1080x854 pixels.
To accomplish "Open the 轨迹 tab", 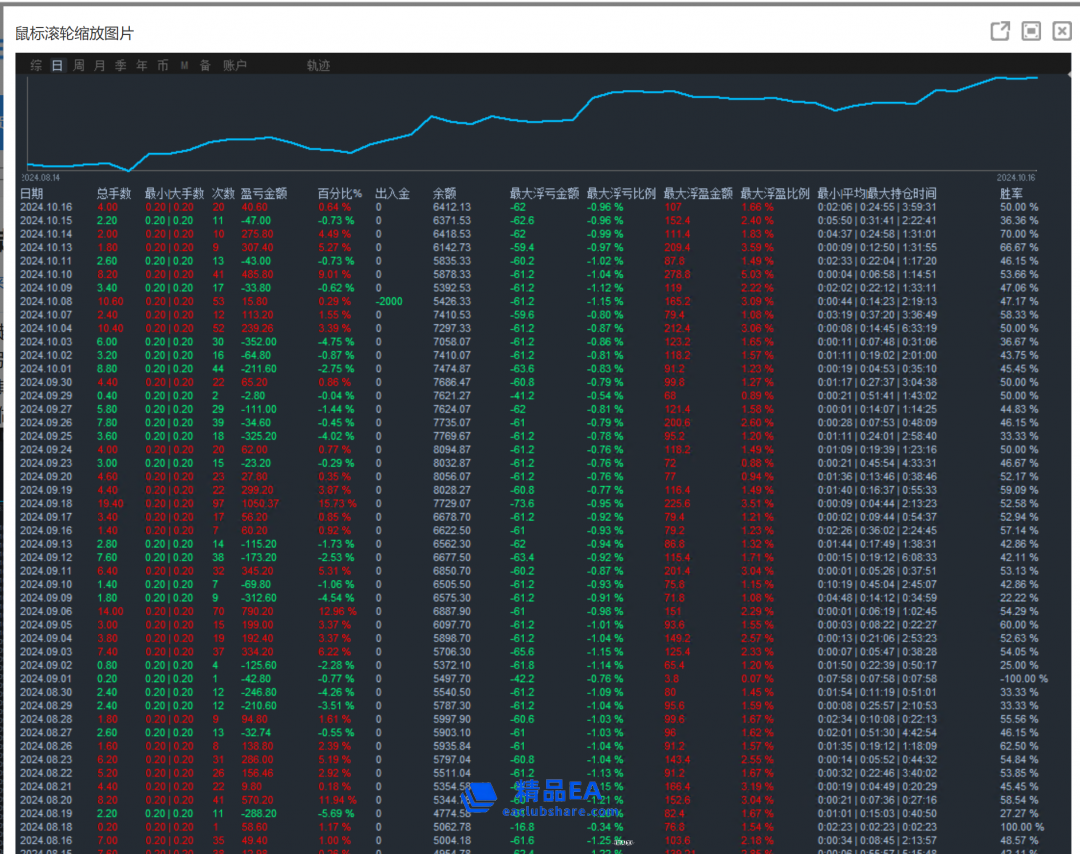I will click(318, 66).
